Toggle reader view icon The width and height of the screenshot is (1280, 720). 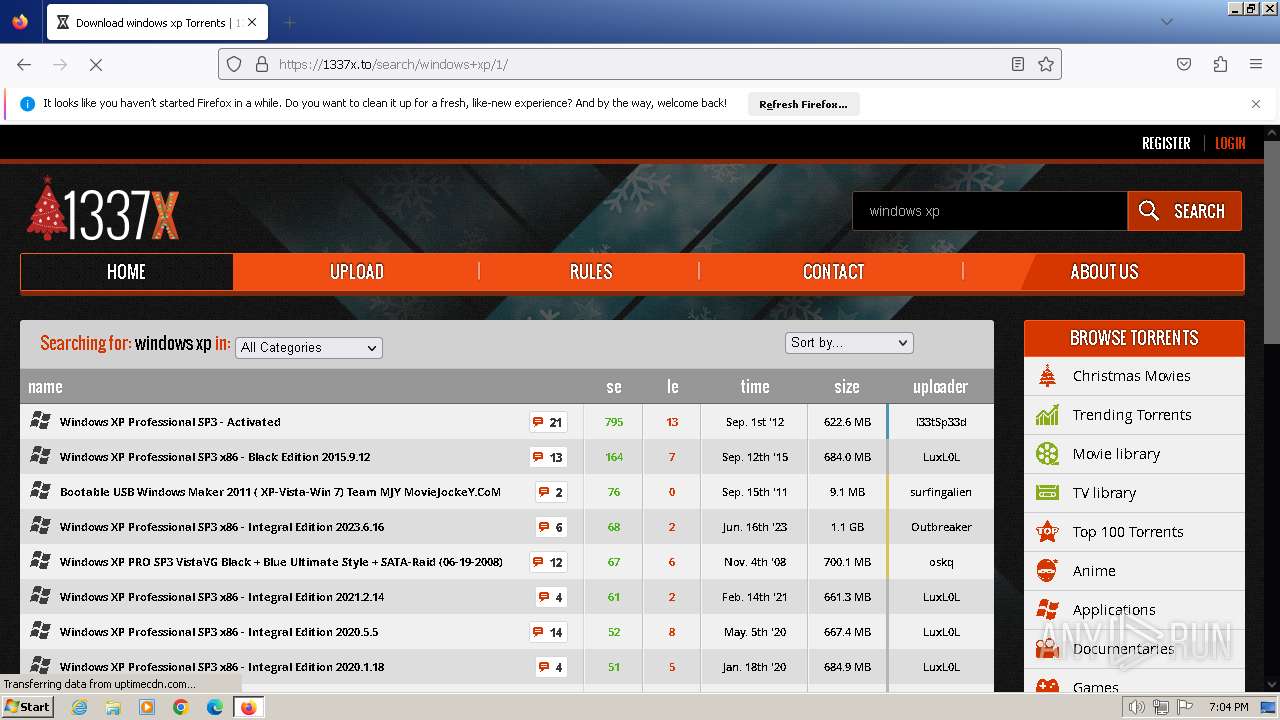click(x=1018, y=64)
